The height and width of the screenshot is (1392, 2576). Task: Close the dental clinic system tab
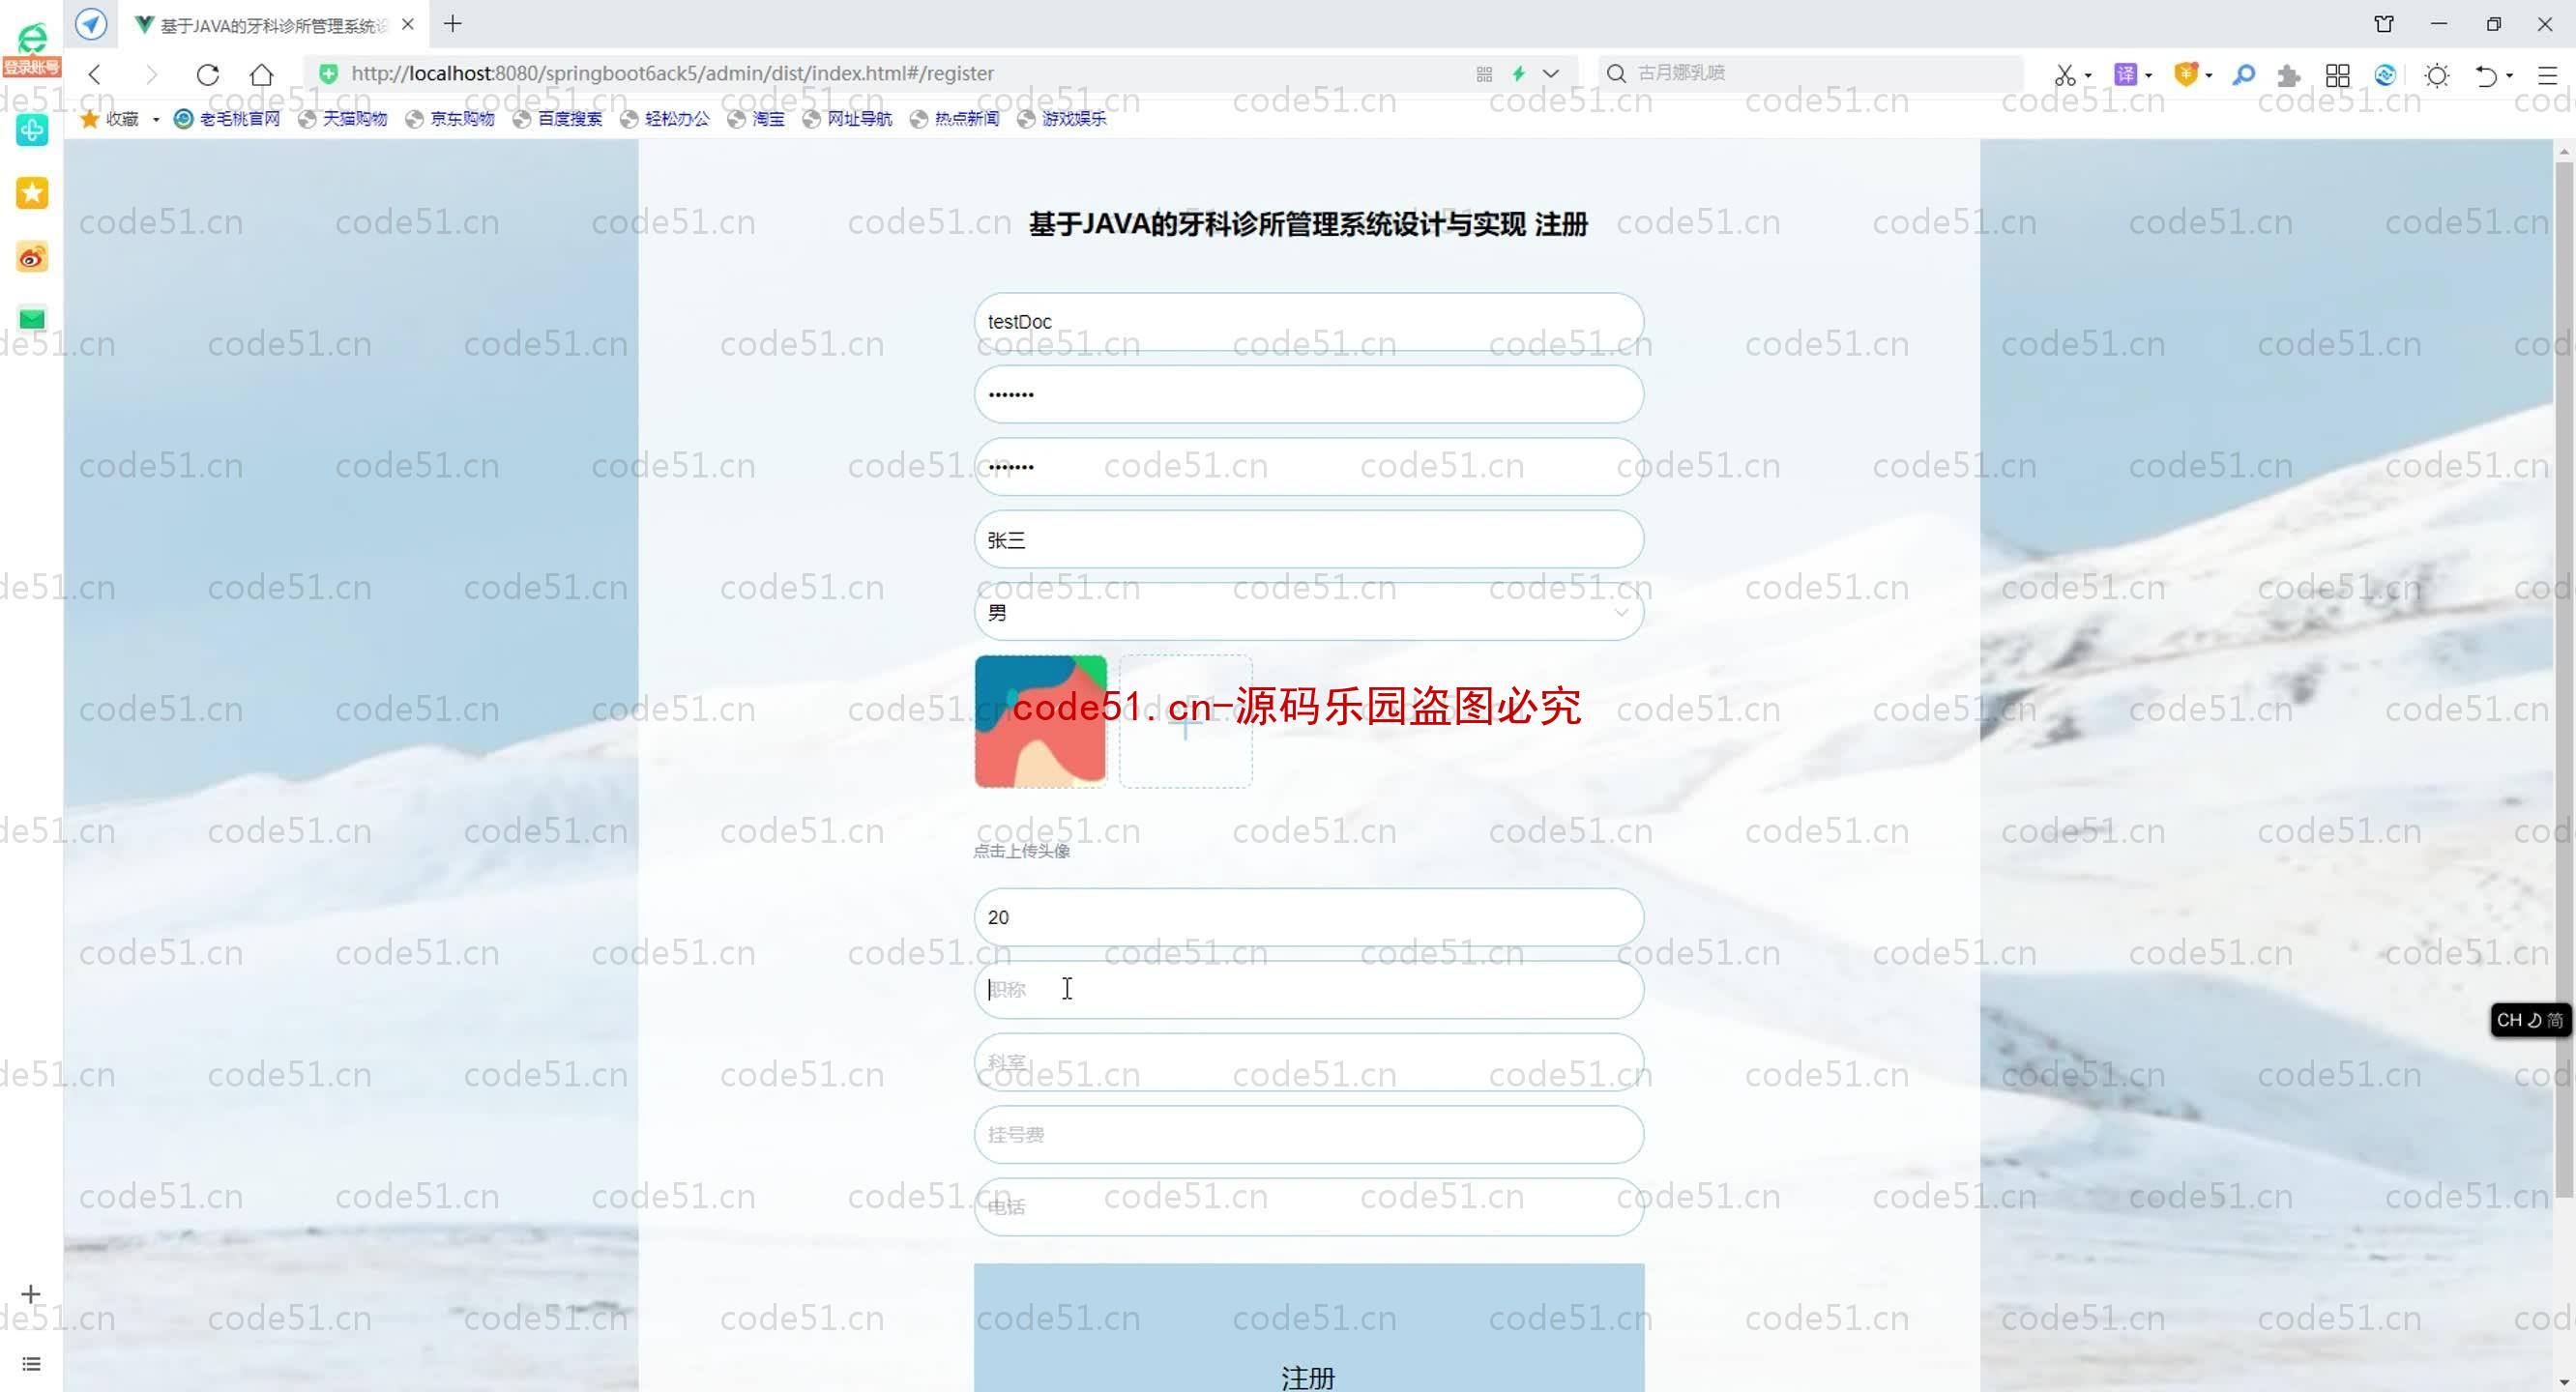pos(407,24)
